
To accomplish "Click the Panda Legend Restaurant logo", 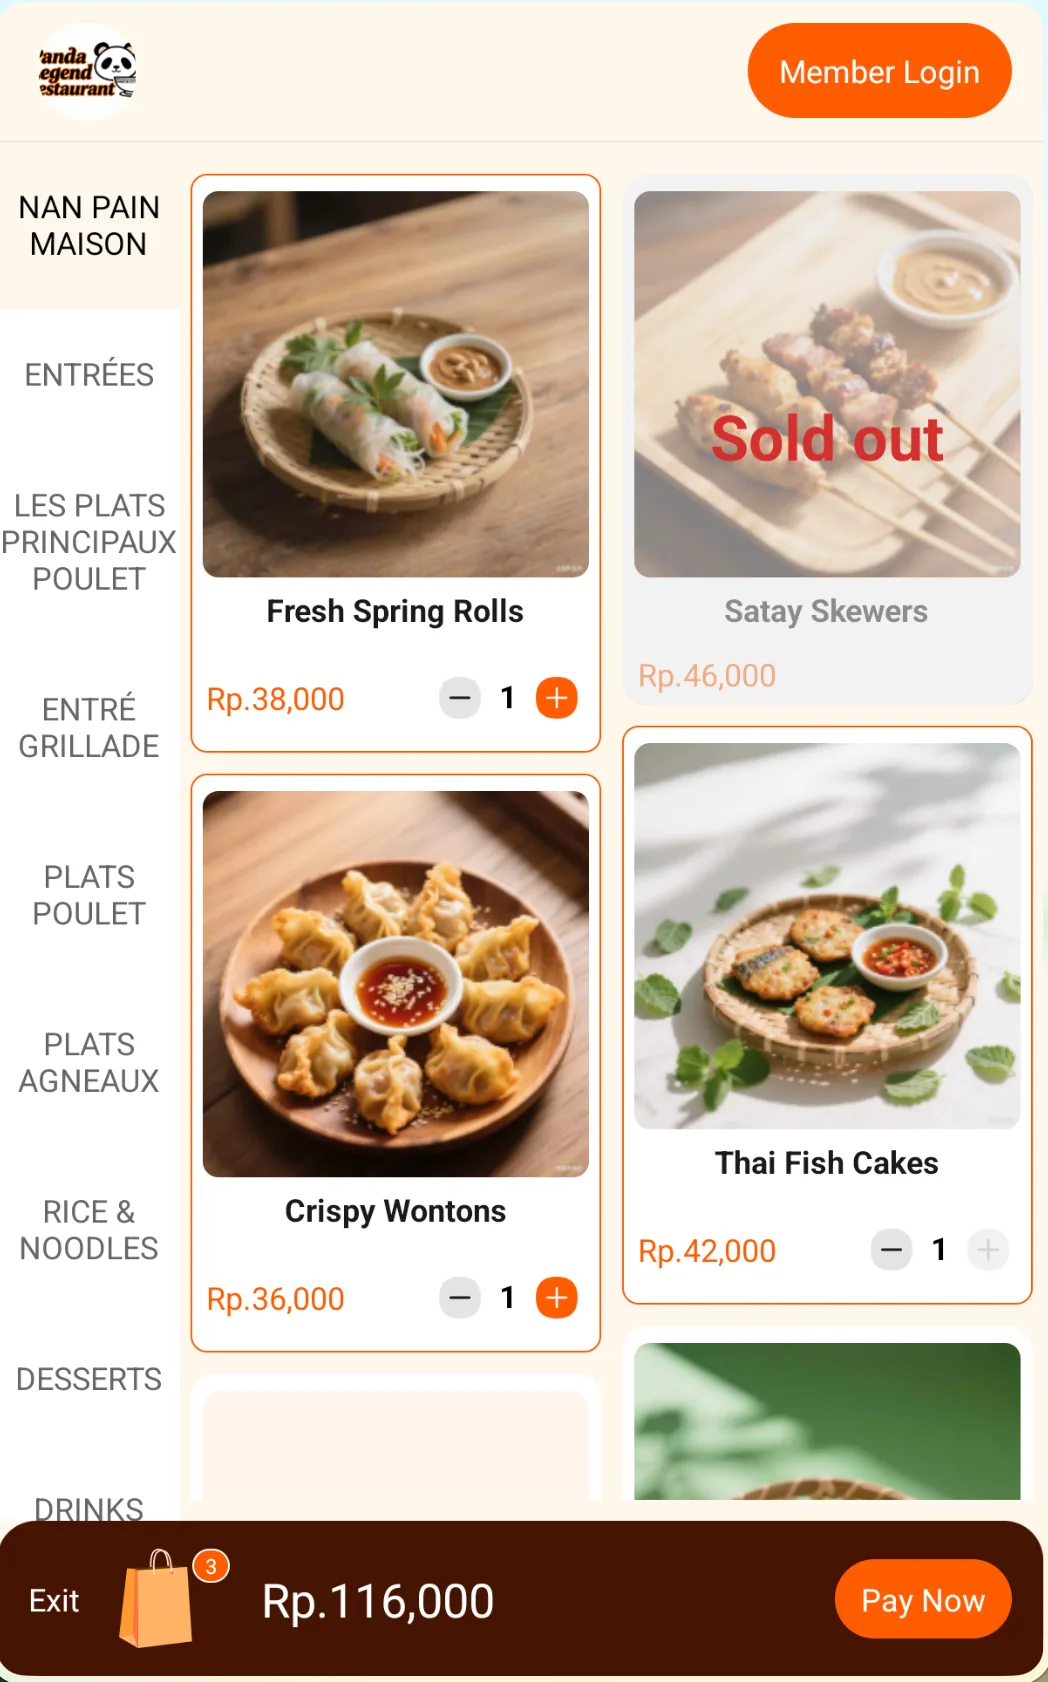I will [x=88, y=71].
